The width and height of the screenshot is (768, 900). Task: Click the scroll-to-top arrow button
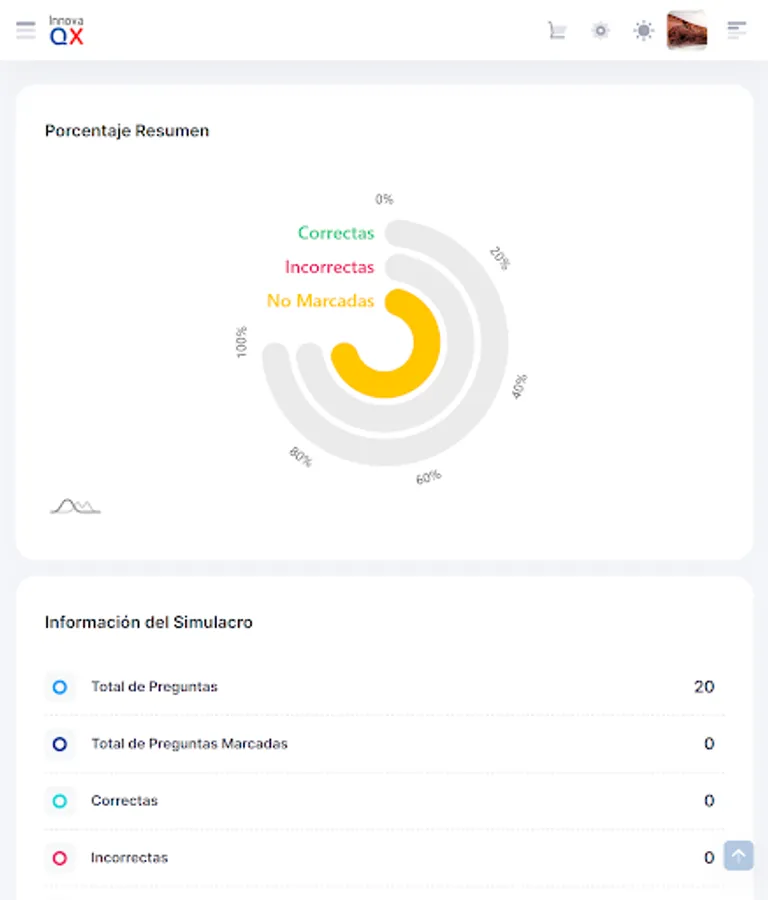coord(738,855)
